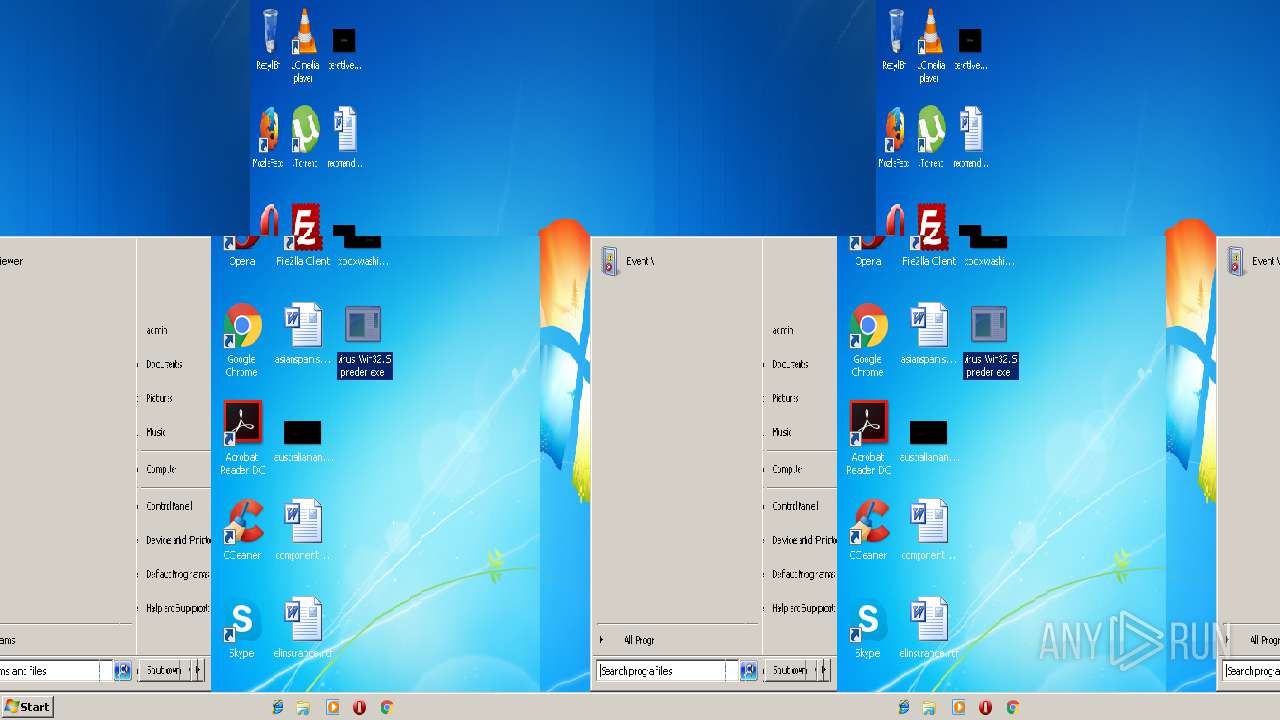Click Shut down button in left Start menu
Screen dimensions: 1280x720
coord(163,670)
